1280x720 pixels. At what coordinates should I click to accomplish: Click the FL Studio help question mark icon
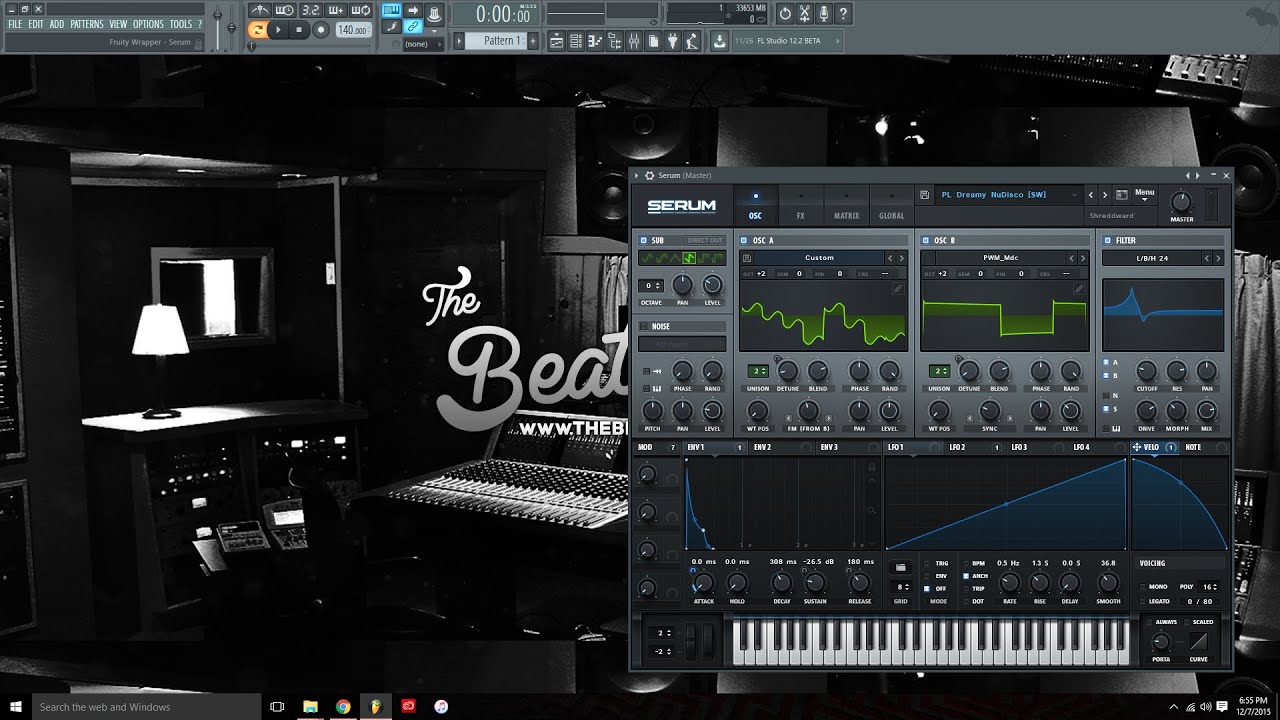click(x=843, y=14)
